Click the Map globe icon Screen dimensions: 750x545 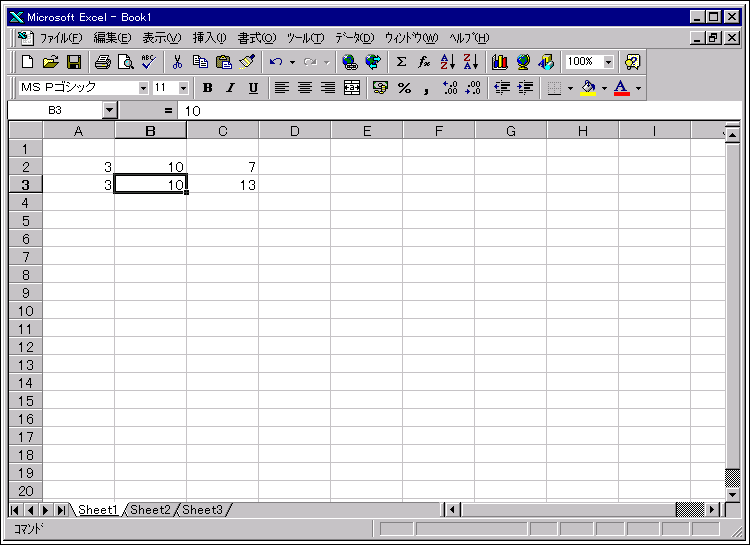point(523,62)
